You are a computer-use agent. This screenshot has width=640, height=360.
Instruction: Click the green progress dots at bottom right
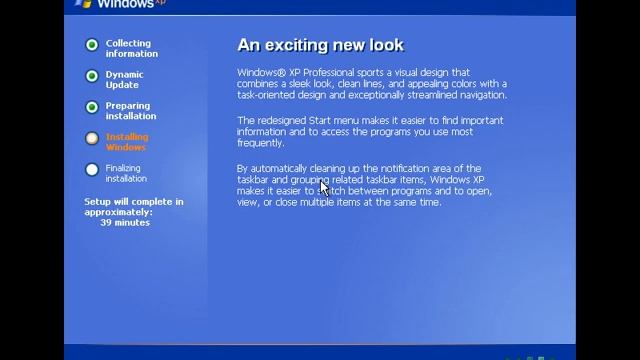(x=530, y=358)
